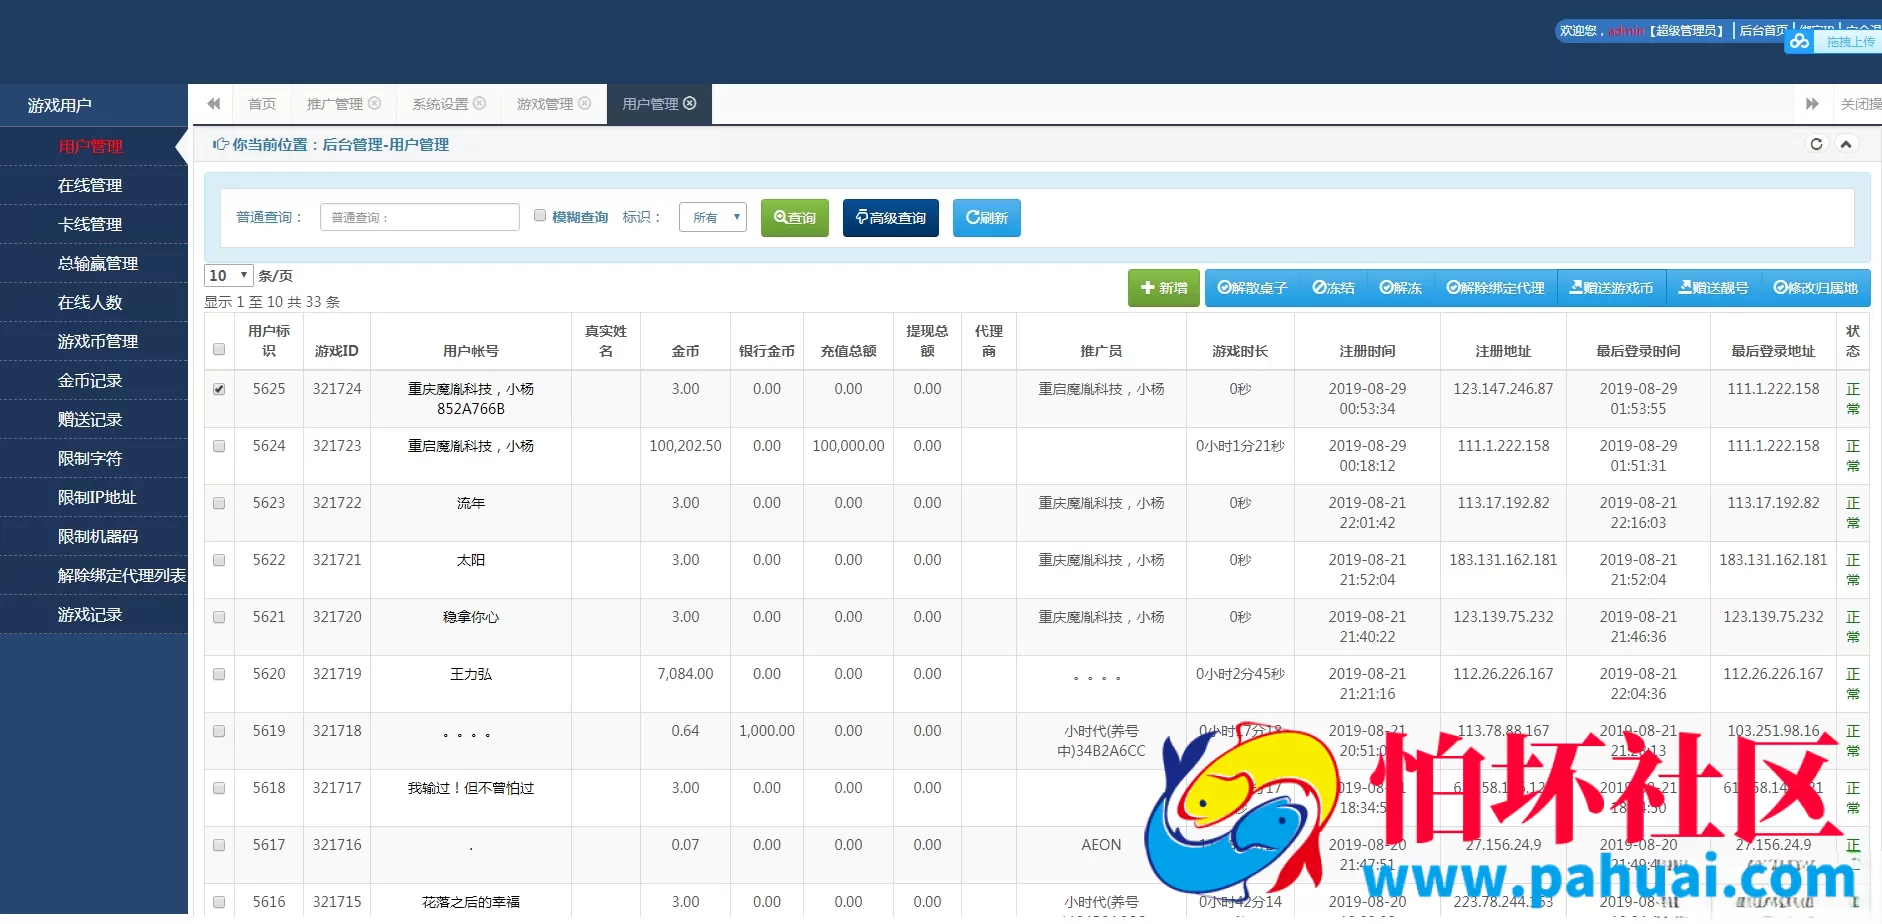Viewport: 1882px width, 924px height.
Task: Click 解除绑定代理 toolbar button
Action: pyautogui.click(x=1495, y=288)
